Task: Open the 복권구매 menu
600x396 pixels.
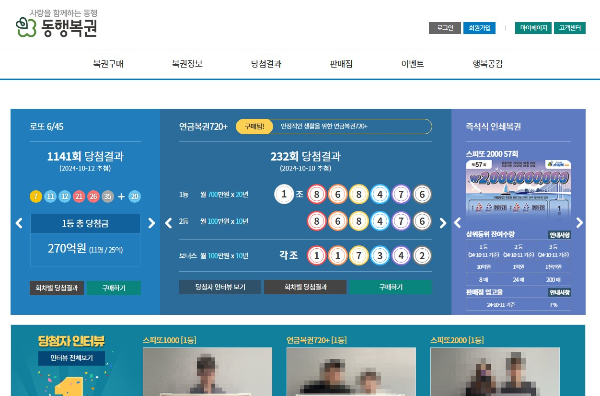Action: click(108, 64)
